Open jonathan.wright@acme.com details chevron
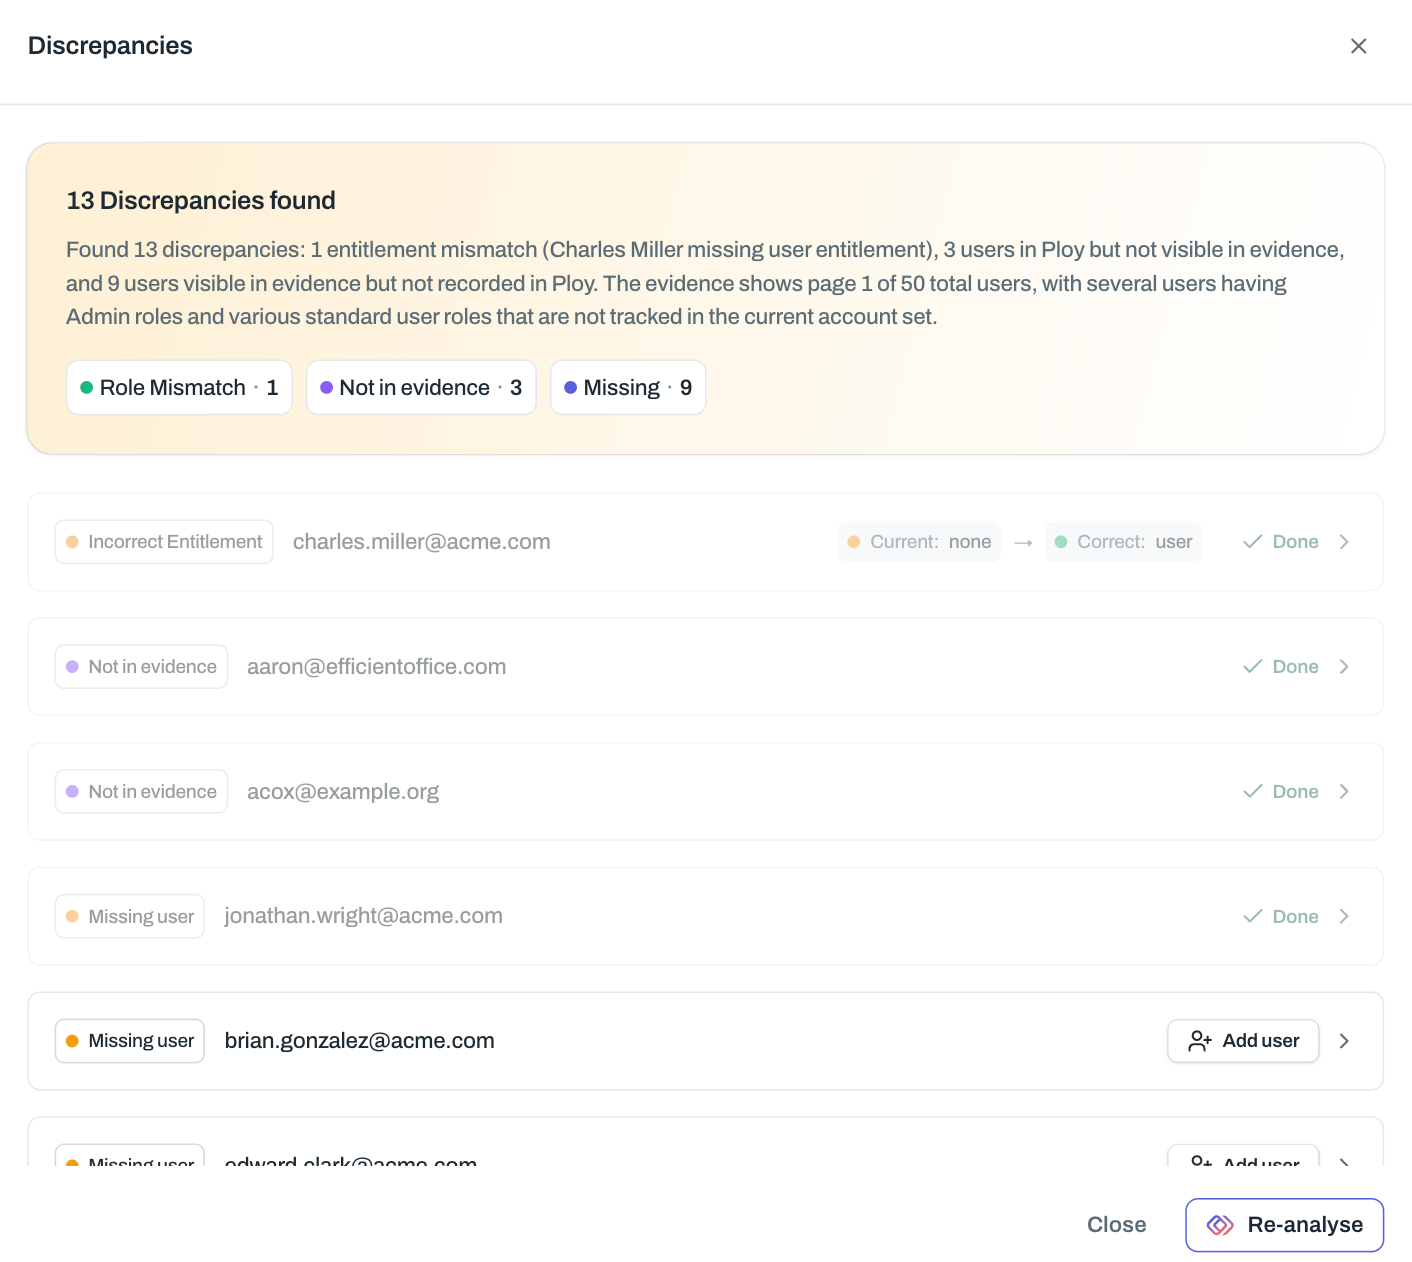Screen dimensions: 1412x1262 [1344, 917]
